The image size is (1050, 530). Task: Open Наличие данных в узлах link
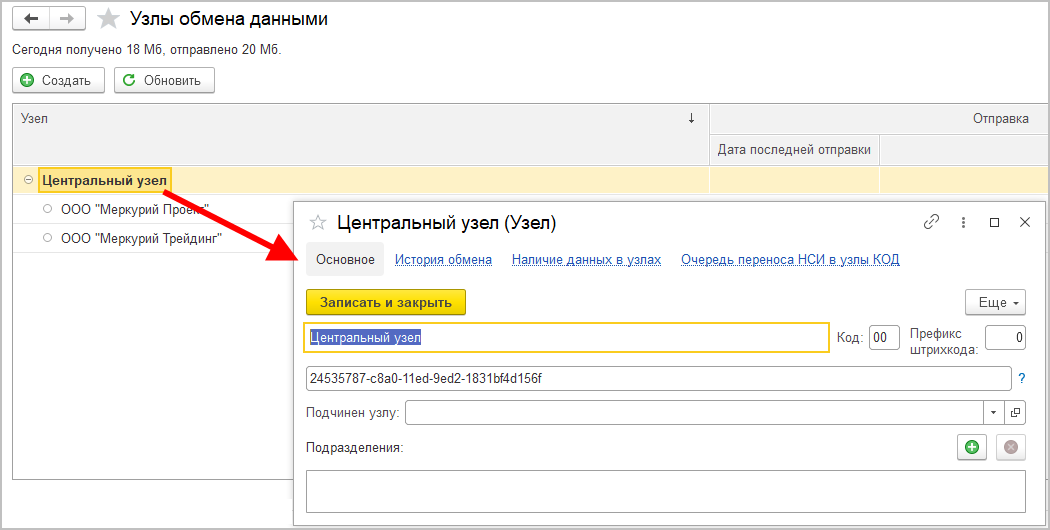point(586,259)
